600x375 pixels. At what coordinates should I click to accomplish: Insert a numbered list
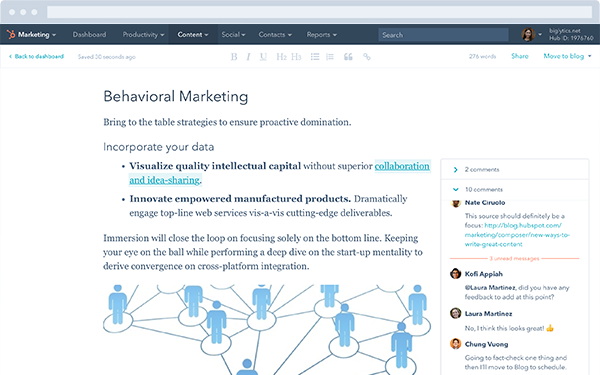[330, 57]
